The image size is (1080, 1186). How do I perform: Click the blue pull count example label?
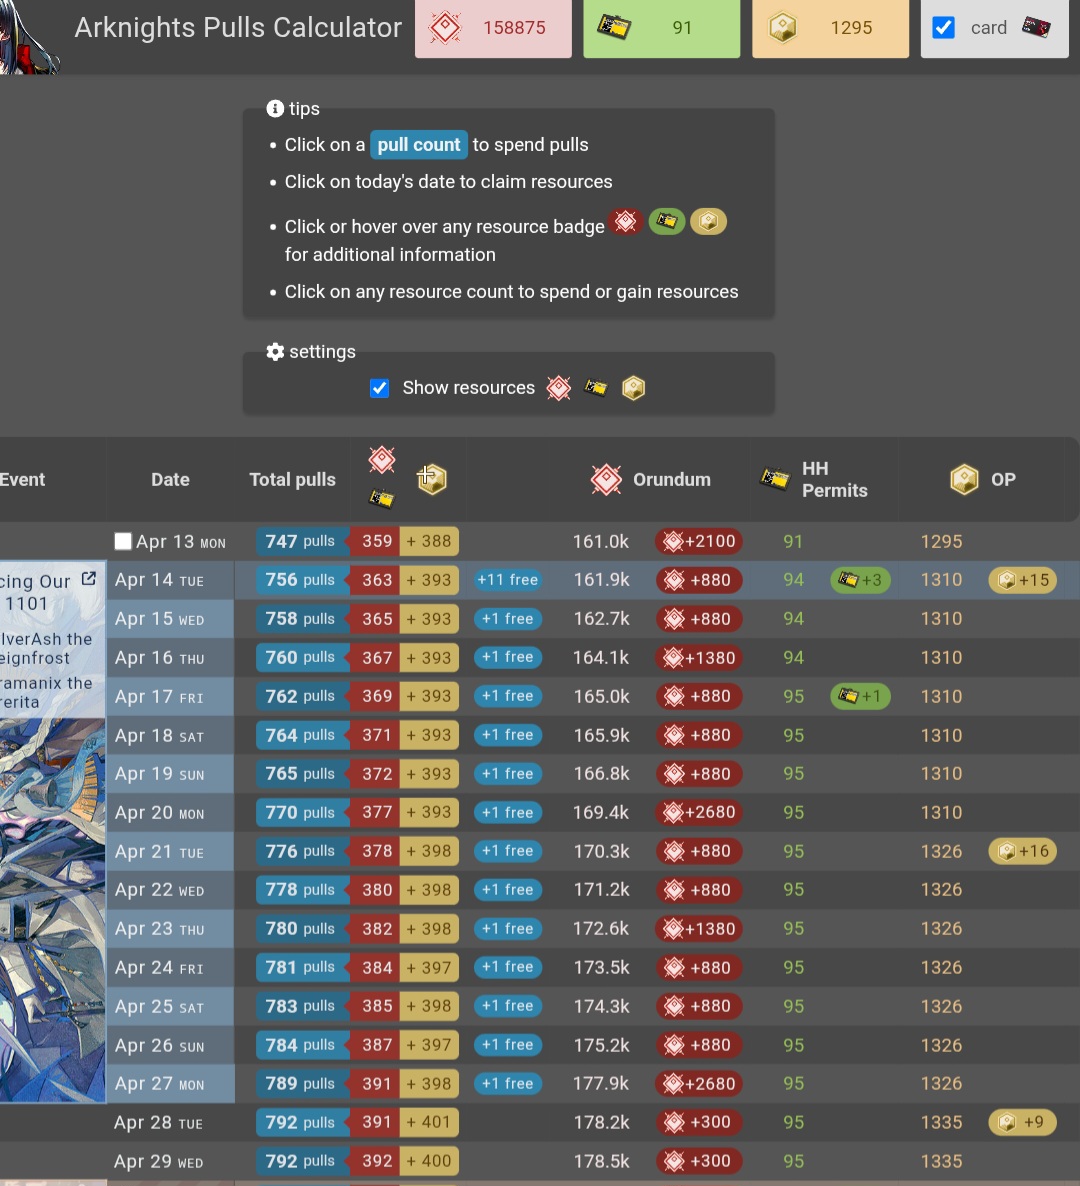tap(418, 144)
